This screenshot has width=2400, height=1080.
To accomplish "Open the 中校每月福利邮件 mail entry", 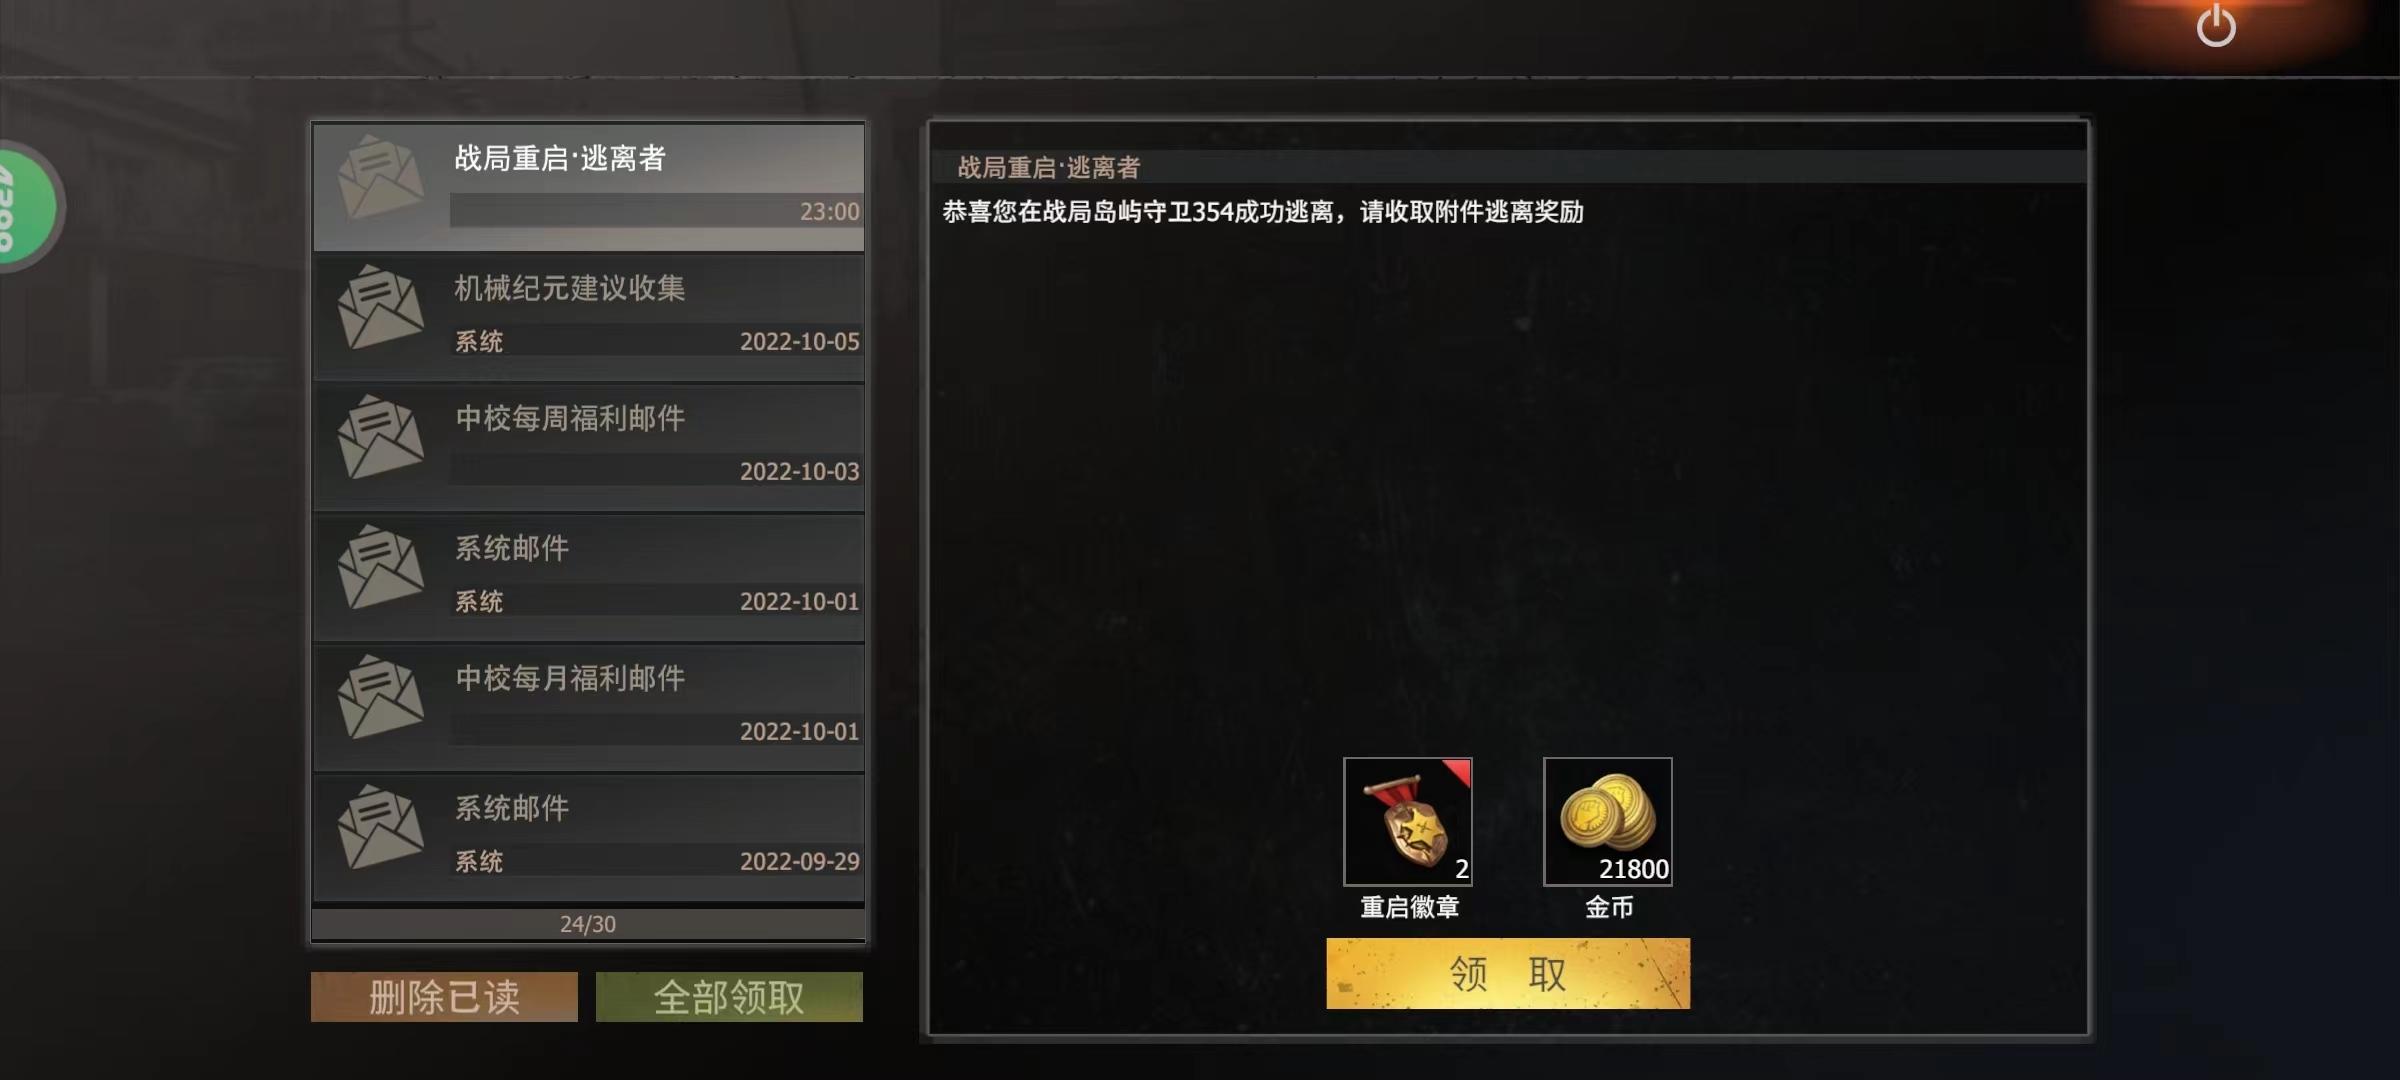I will coord(589,707).
